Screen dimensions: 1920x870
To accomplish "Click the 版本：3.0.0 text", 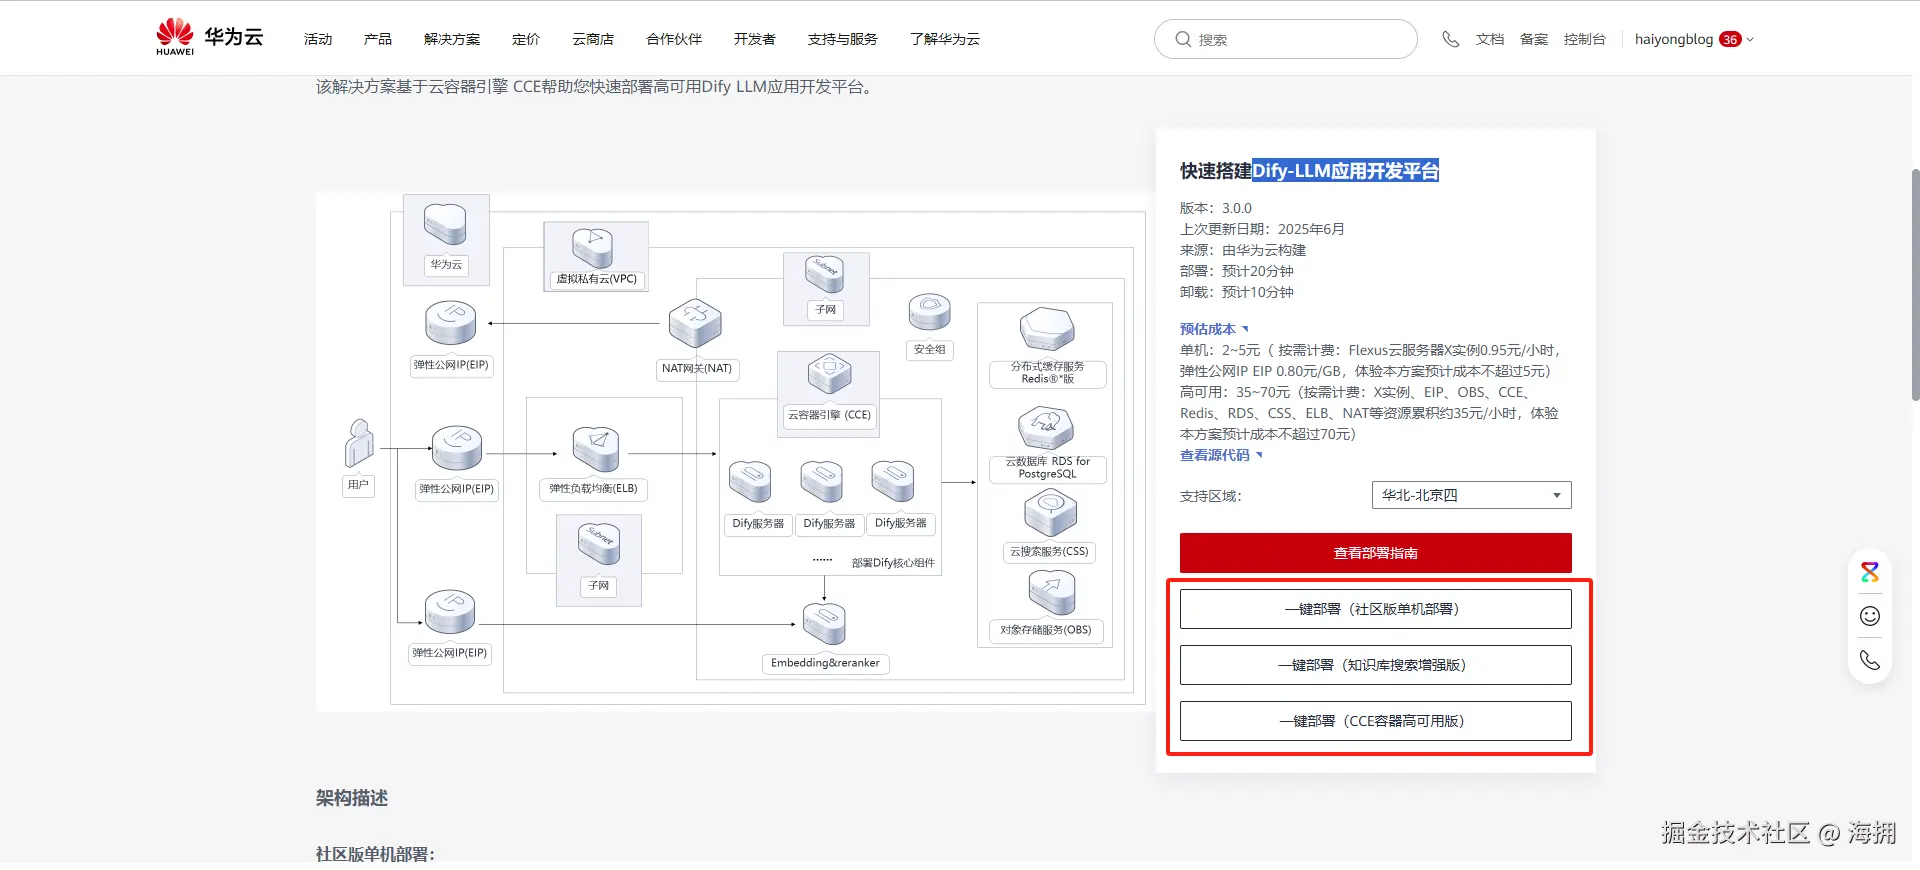I will click(1216, 208).
